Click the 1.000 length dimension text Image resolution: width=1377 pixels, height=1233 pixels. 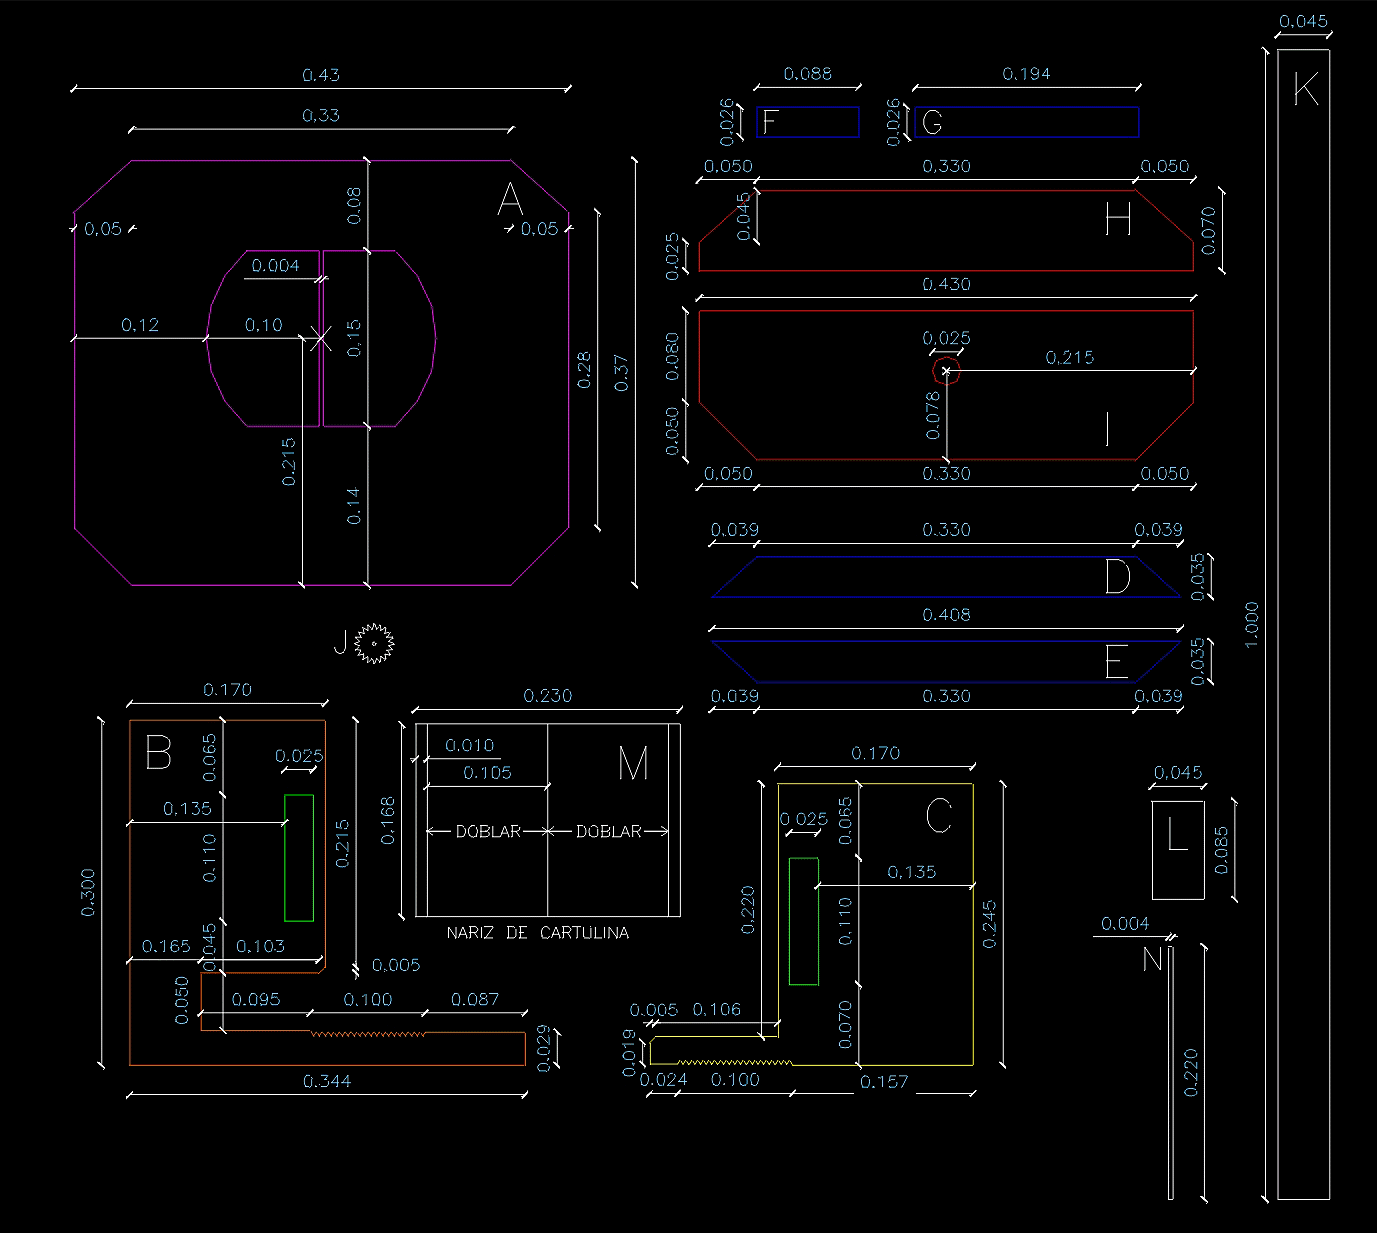click(1252, 624)
